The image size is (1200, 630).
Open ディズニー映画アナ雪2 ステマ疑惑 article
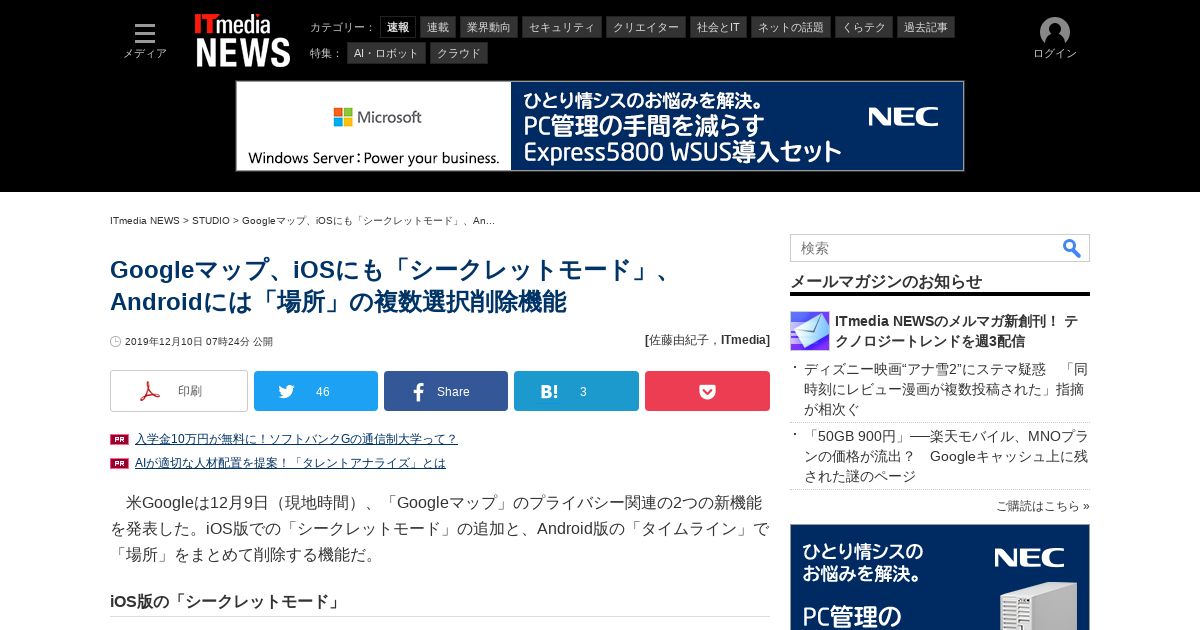click(x=945, y=389)
